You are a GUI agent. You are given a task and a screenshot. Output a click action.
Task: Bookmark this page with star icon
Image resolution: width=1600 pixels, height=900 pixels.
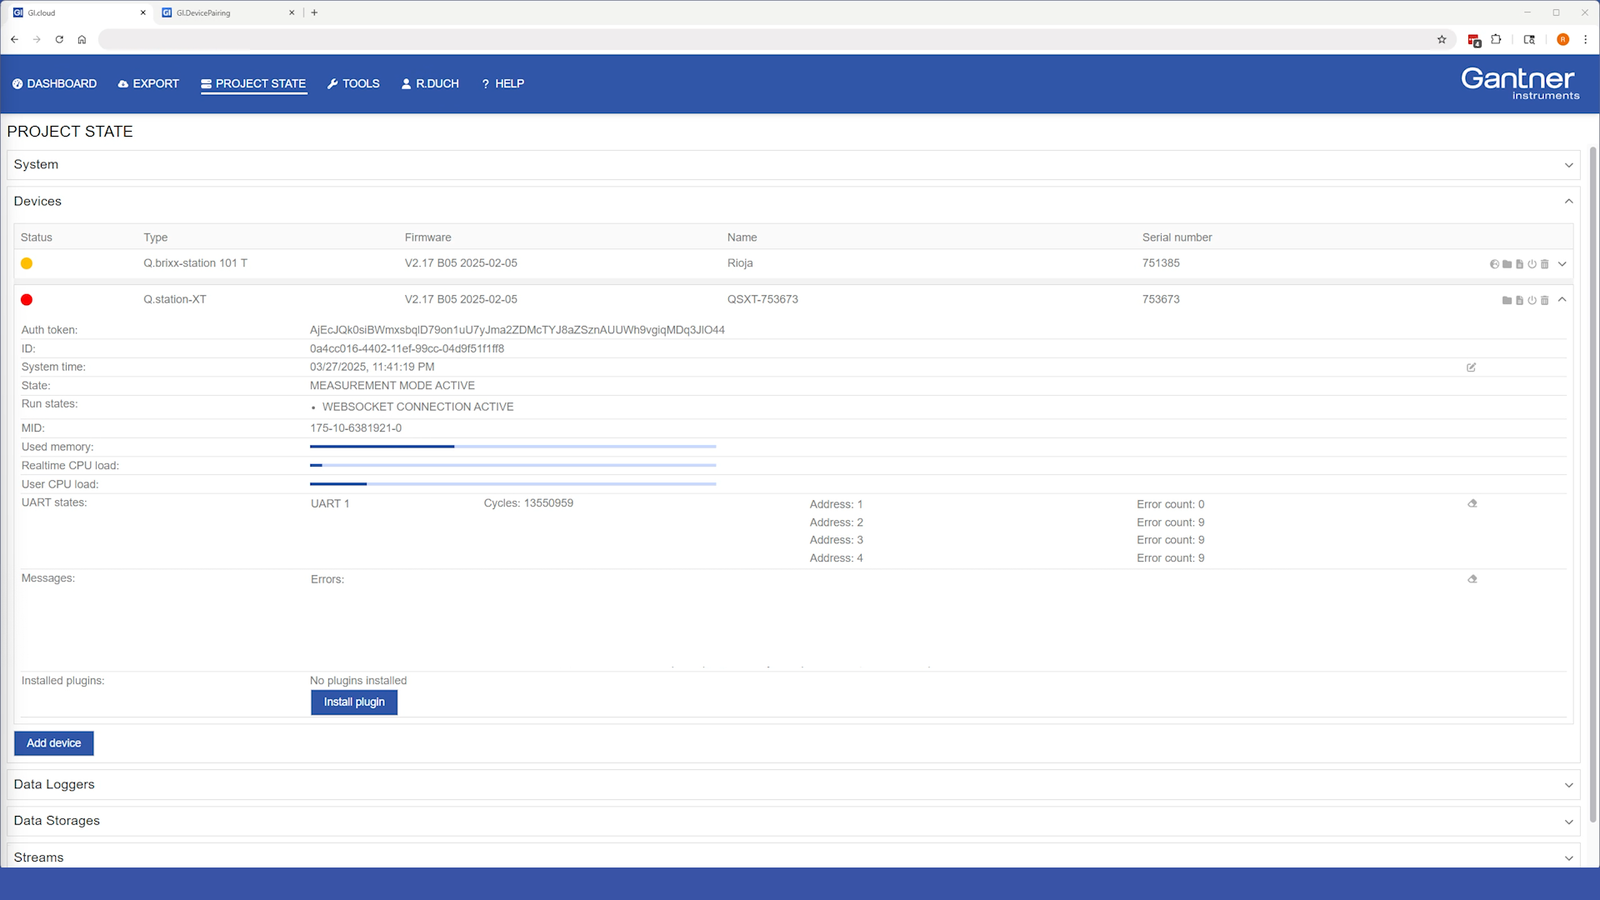pos(1442,40)
